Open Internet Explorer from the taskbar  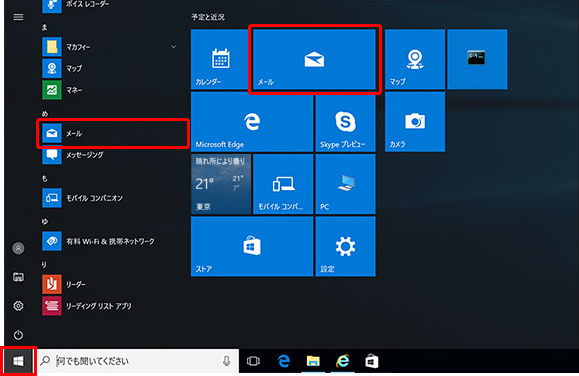pyautogui.click(x=342, y=361)
